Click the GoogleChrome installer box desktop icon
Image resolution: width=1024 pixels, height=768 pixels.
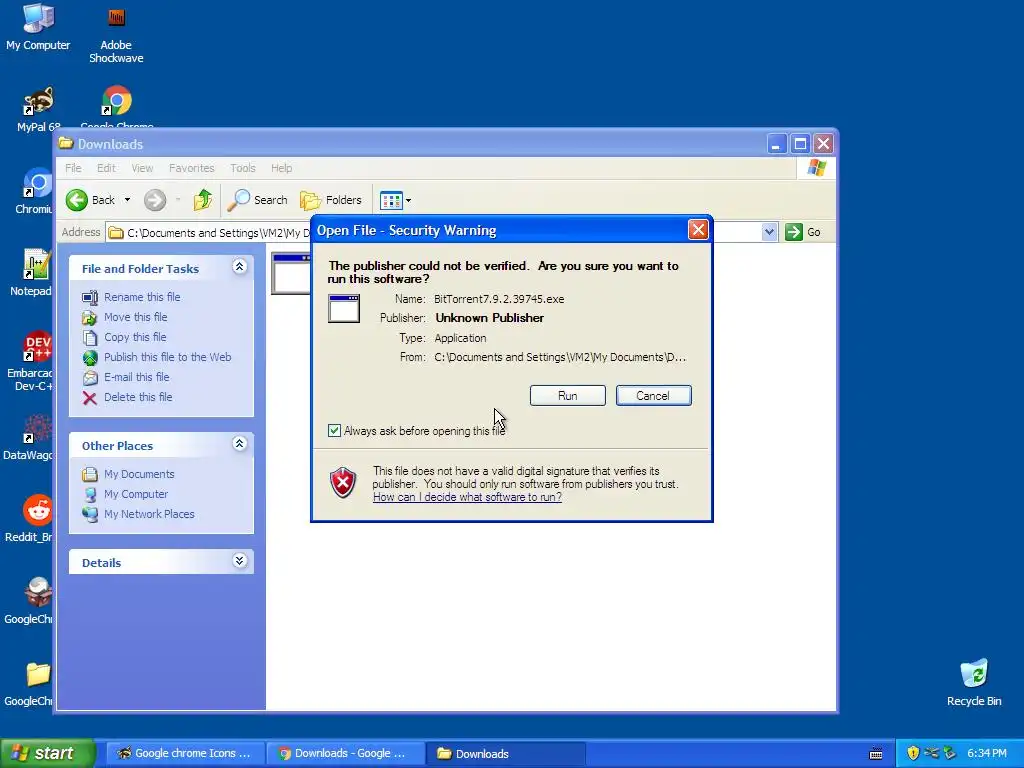[30, 601]
